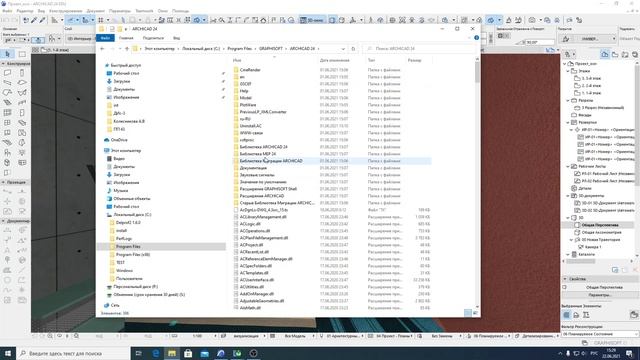Click the Explorer search field

click(419, 49)
